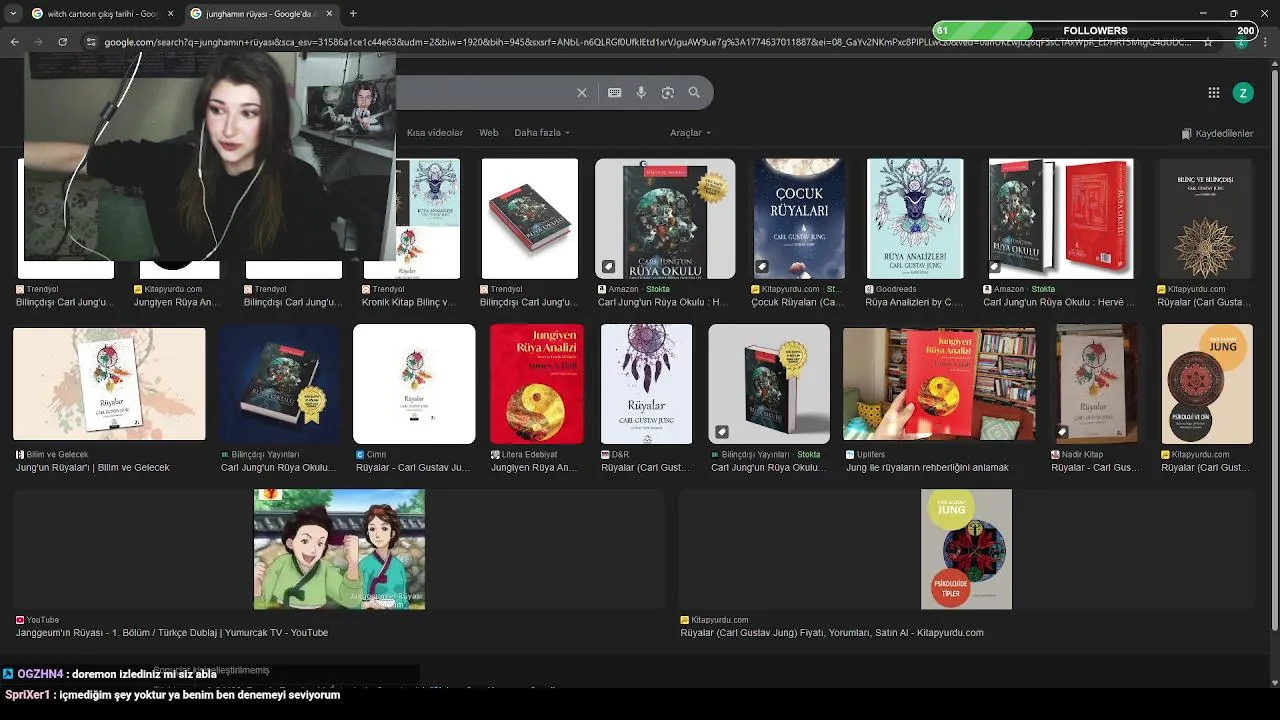Image resolution: width=1280 pixels, height=720 pixels.
Task: Open Uplifers hand-holding-red-book thumbnail
Action: [939, 384]
